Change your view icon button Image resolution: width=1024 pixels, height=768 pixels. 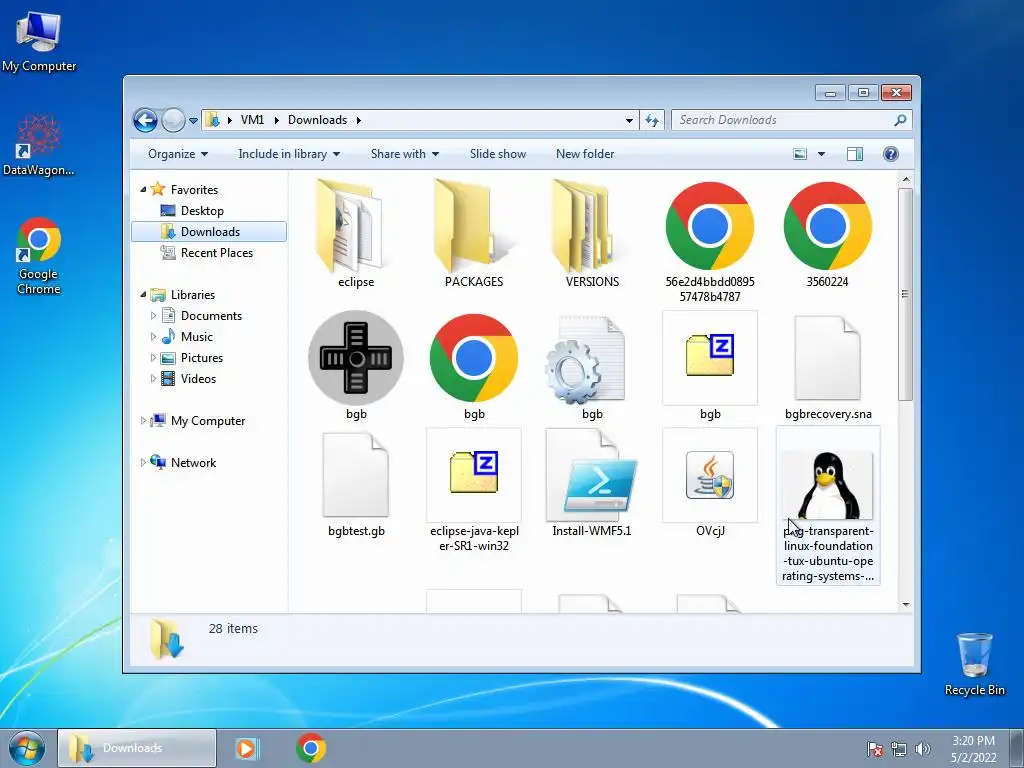tap(800, 154)
